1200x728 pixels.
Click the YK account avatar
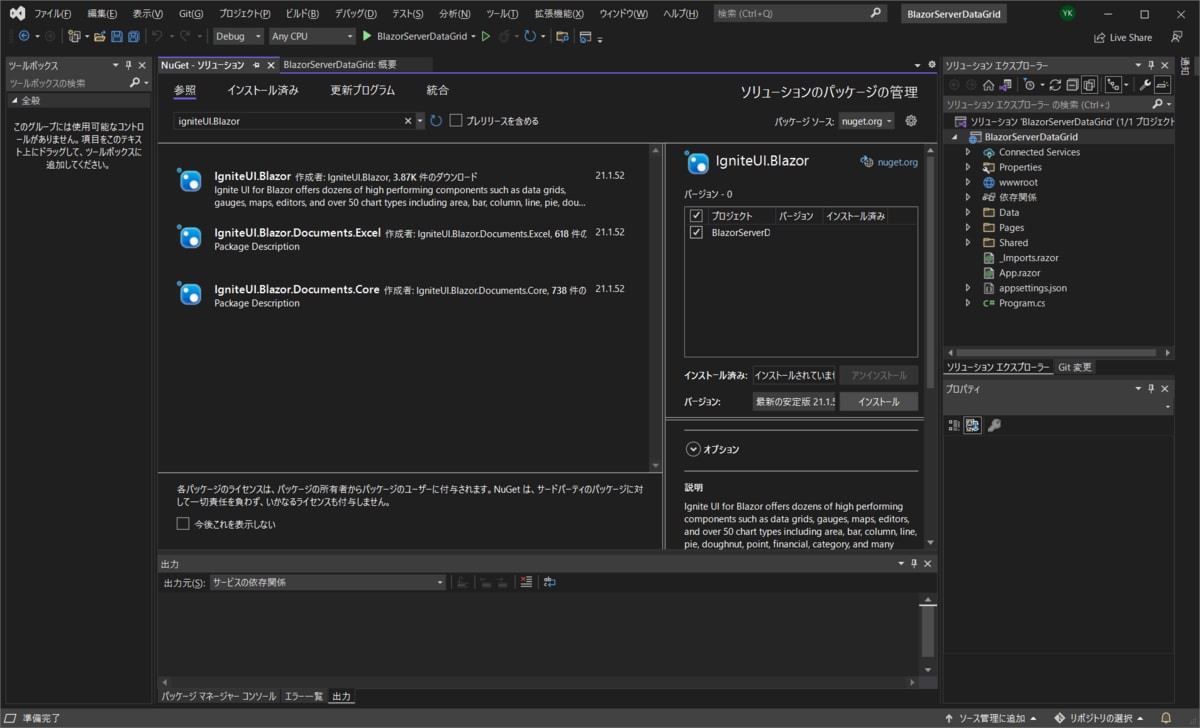[x=1068, y=13]
